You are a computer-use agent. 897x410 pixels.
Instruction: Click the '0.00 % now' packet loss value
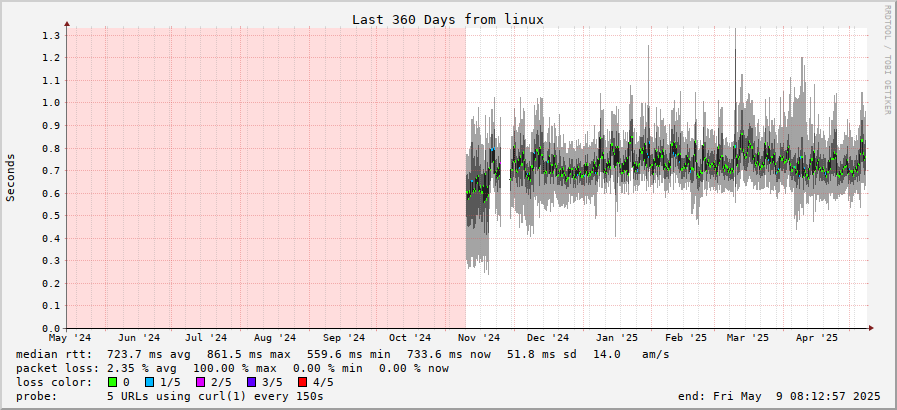click(x=414, y=368)
